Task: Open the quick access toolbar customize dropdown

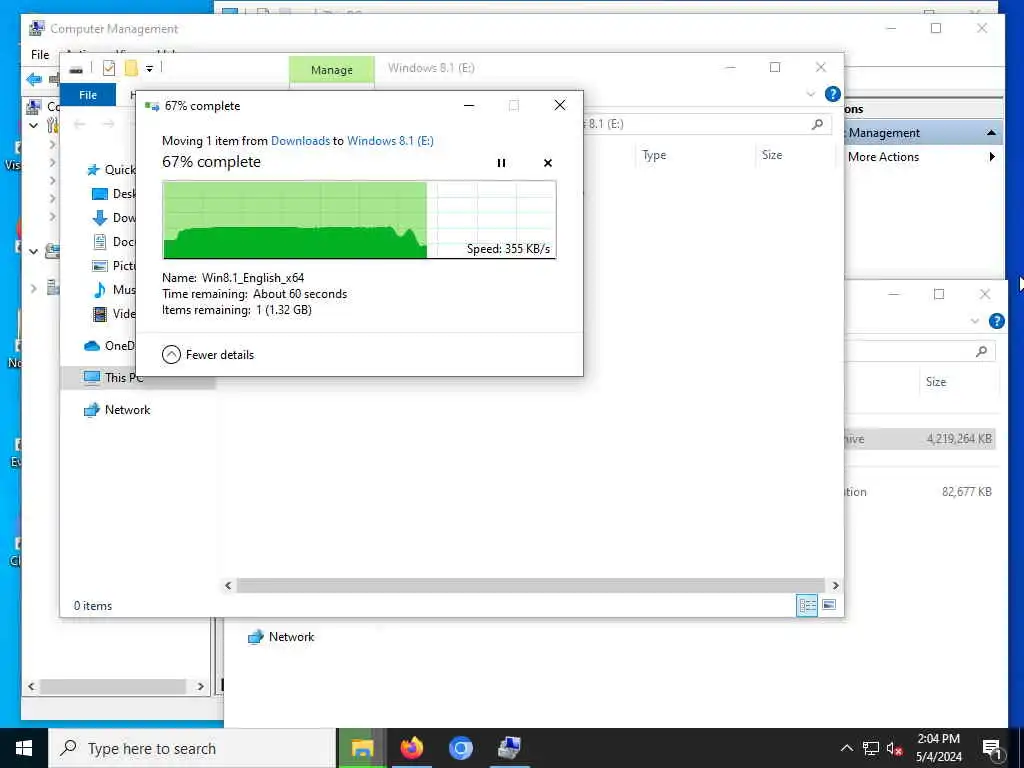Action: pos(150,69)
